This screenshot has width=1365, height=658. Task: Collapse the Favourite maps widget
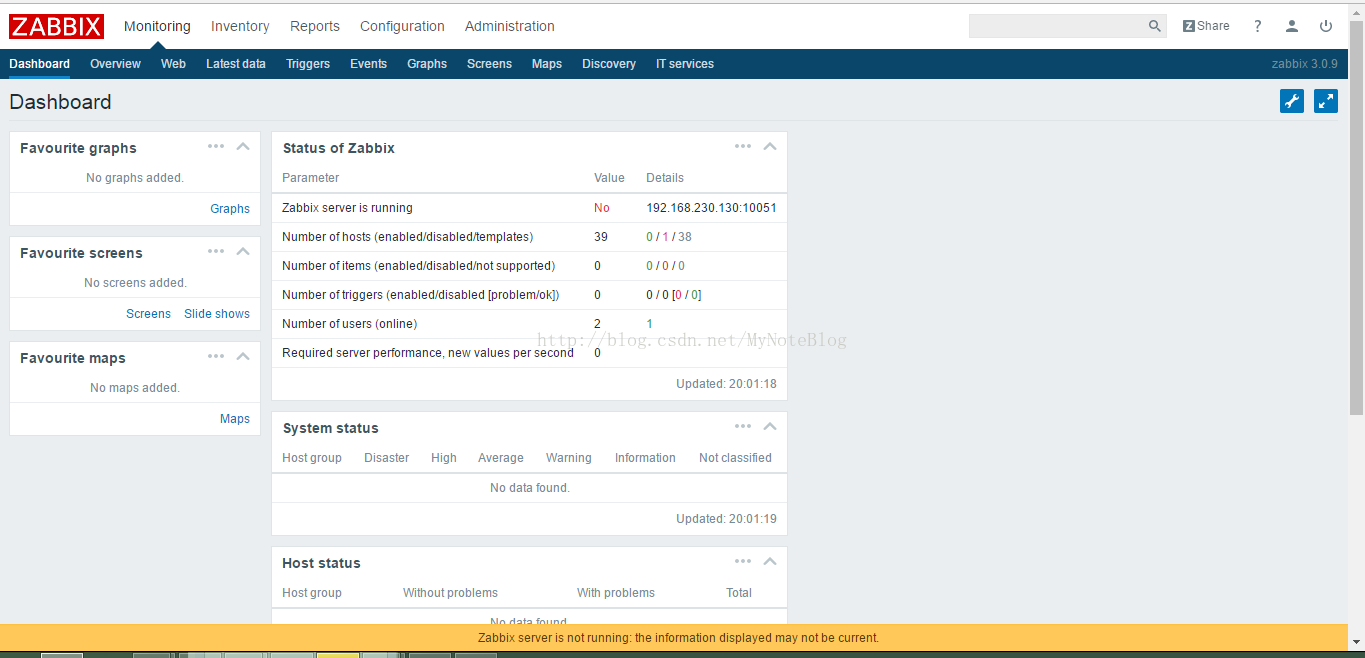point(243,356)
